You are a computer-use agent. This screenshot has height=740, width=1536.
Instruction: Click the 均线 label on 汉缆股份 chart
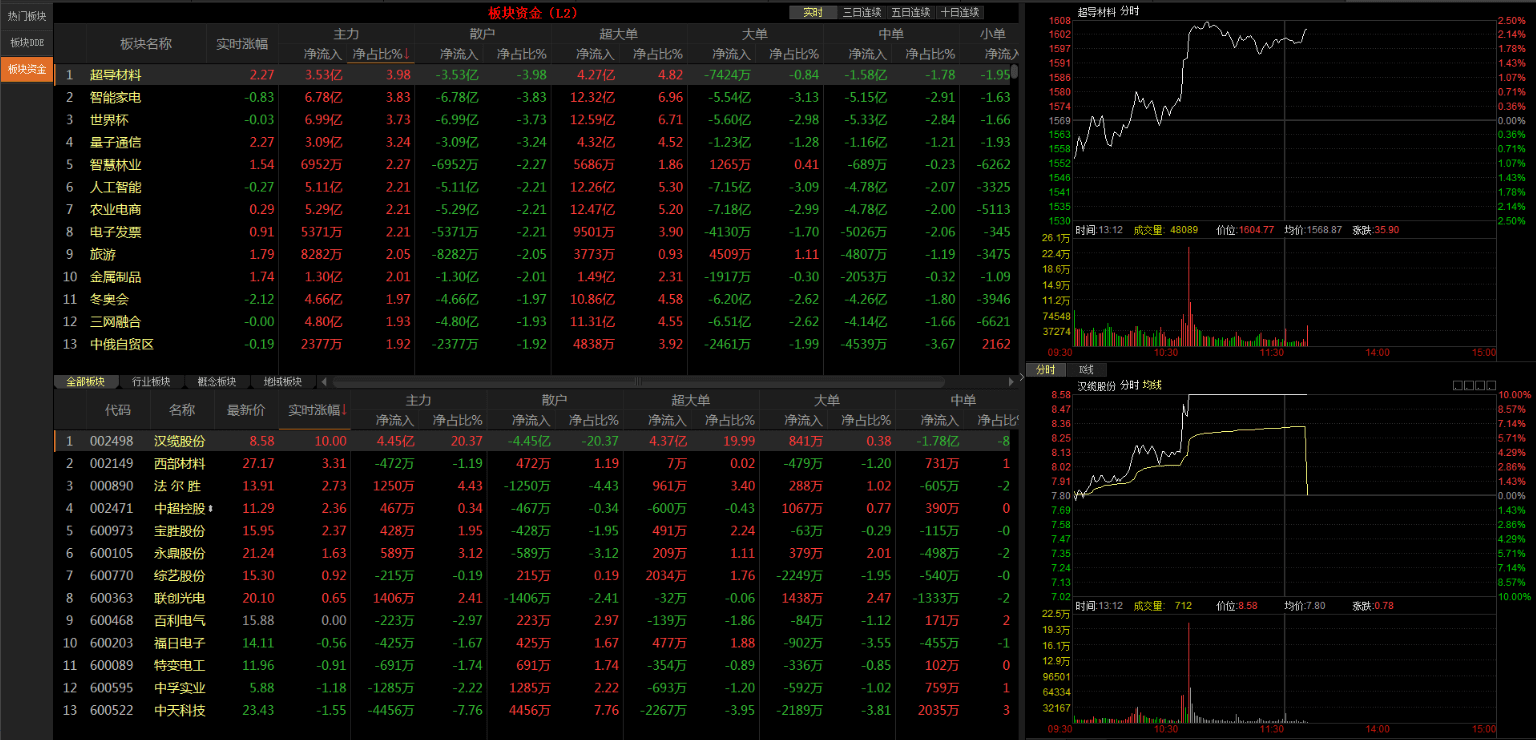tap(1152, 385)
